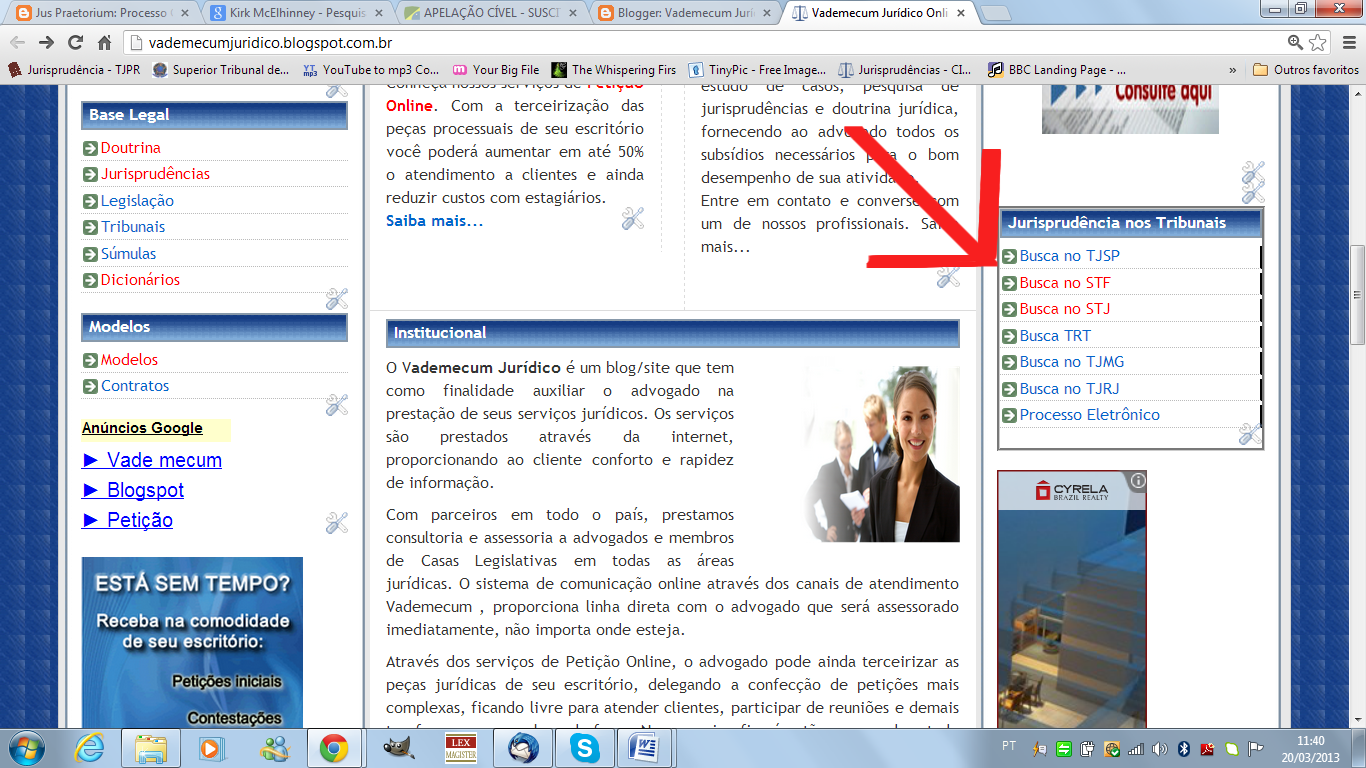Screen dimensions: 1366x768
Task: Open the Busca TRT link
Action: [1055, 336]
